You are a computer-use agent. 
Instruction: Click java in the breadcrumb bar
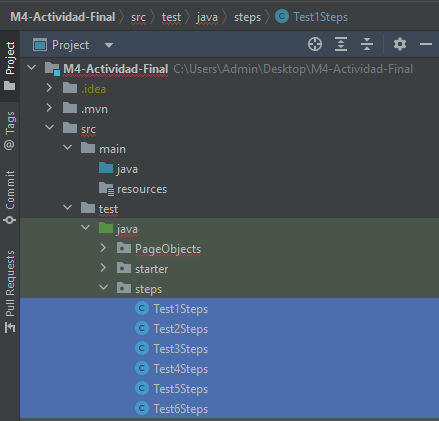click(207, 17)
